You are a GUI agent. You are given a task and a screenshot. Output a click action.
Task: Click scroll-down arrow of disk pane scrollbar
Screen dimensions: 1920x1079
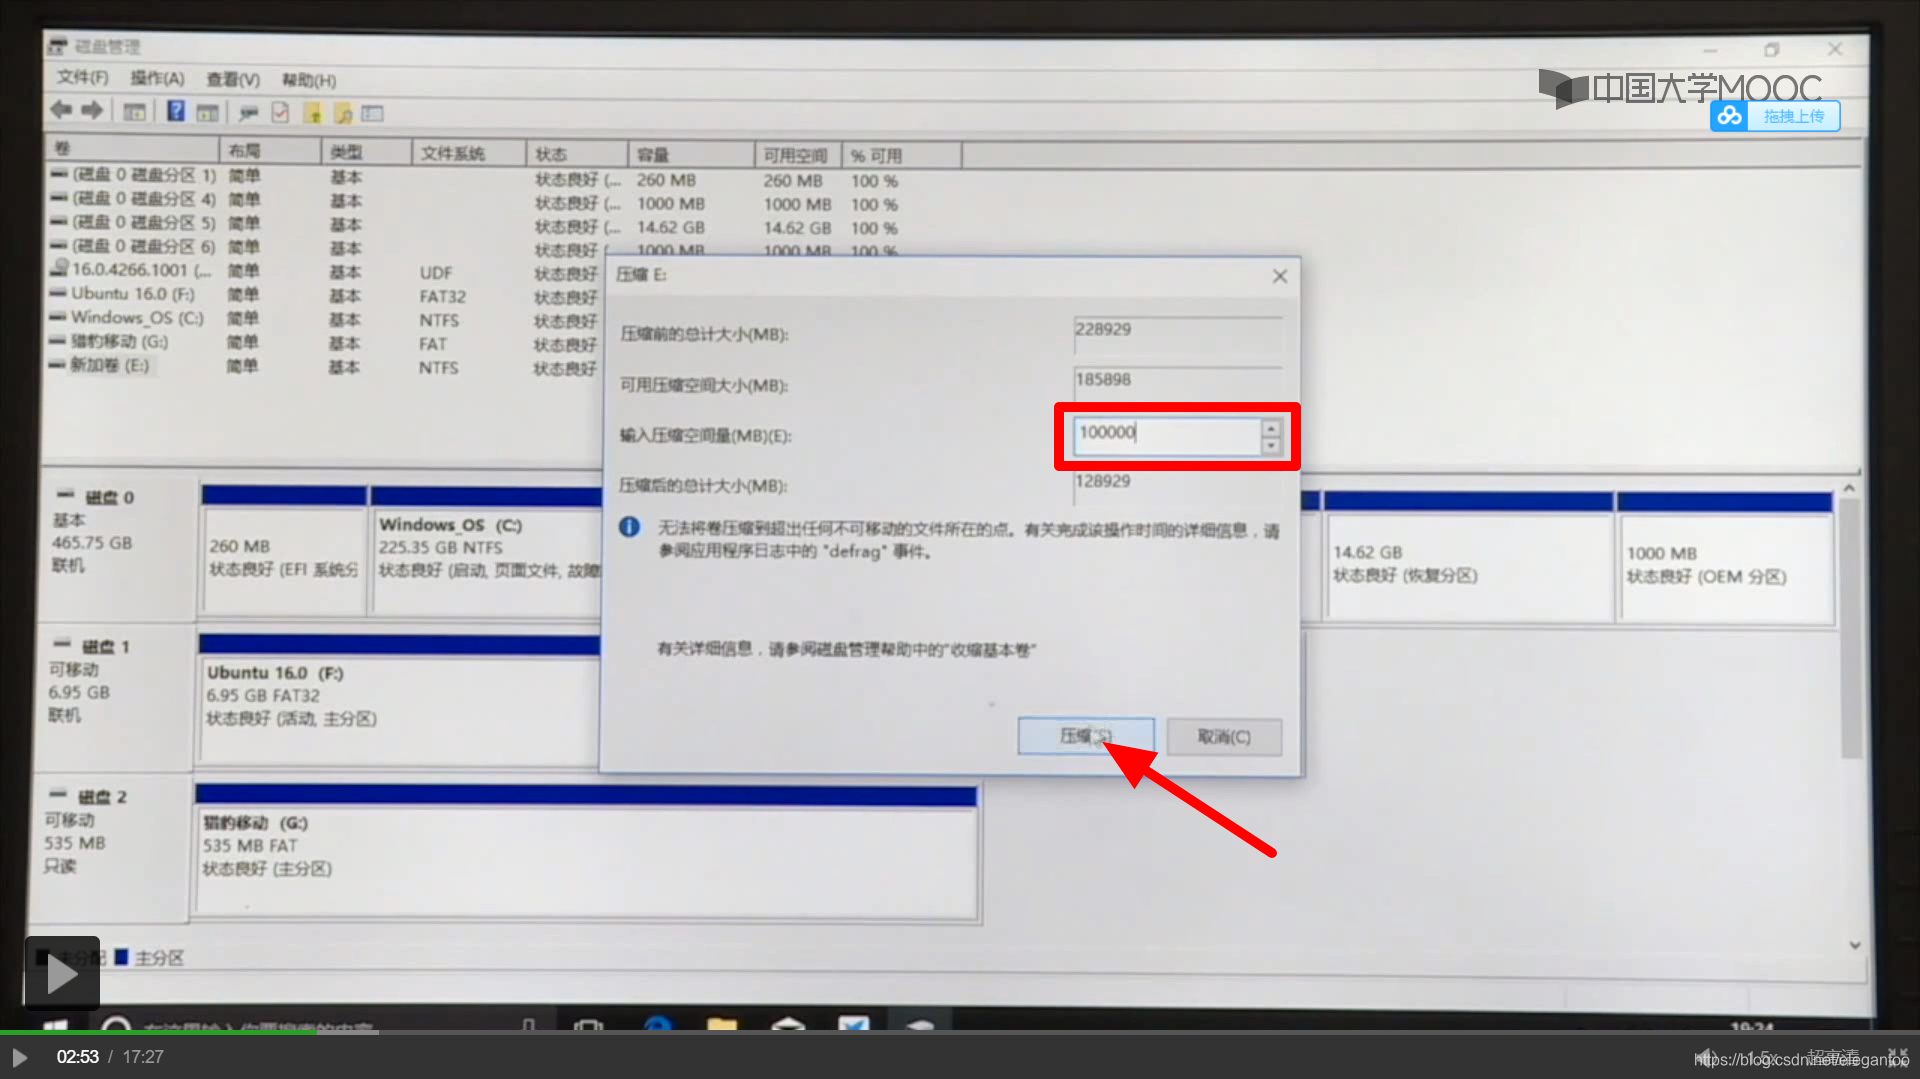click(1855, 944)
